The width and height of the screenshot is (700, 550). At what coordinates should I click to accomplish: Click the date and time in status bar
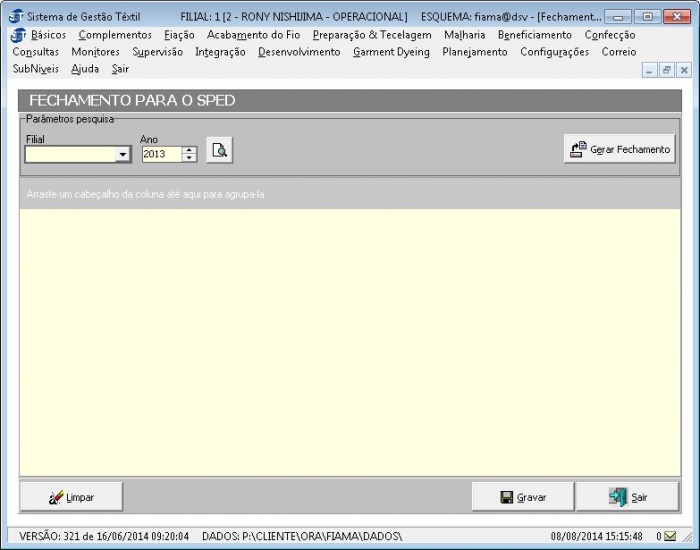tap(596, 536)
